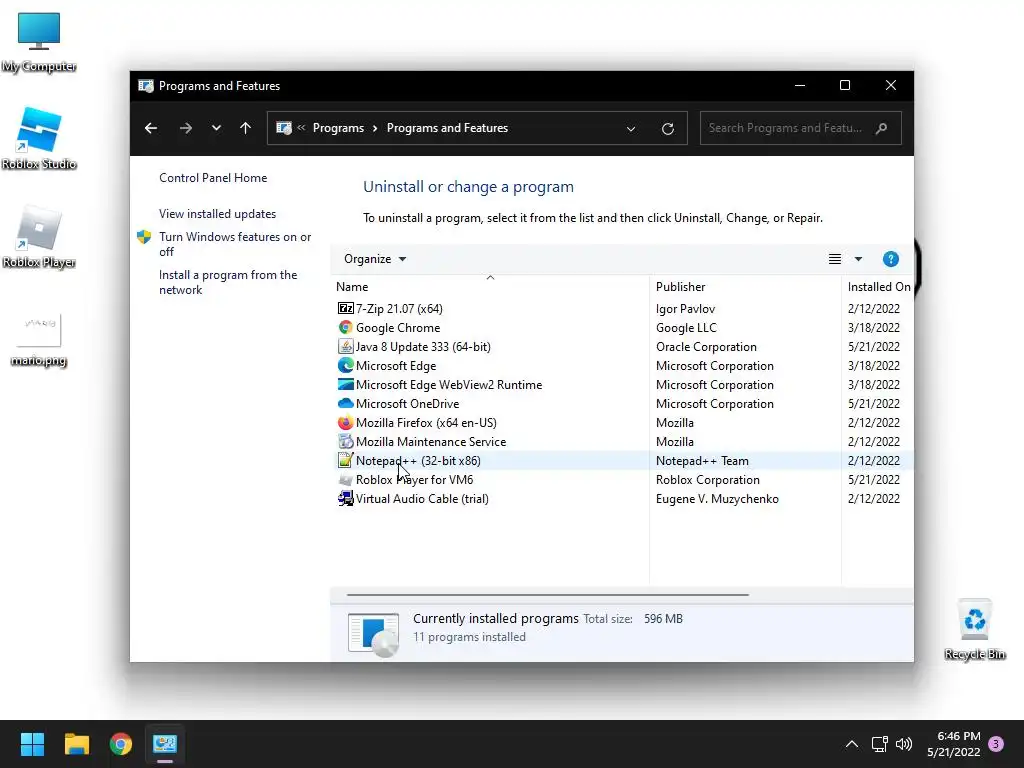The height and width of the screenshot is (768, 1024).
Task: Click Install a program from the network
Action: coord(228,282)
